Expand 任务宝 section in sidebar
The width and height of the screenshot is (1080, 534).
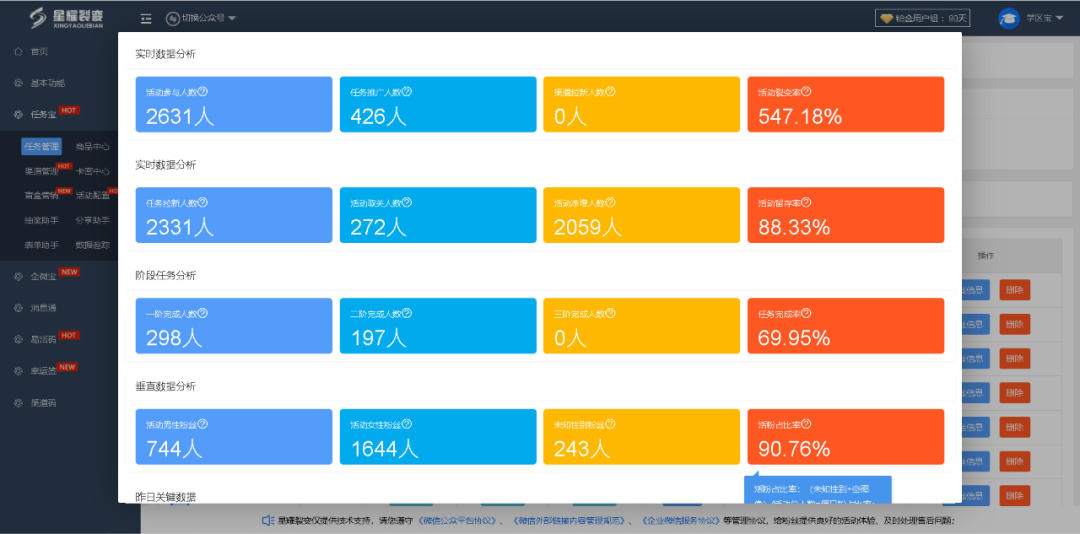coord(43,114)
